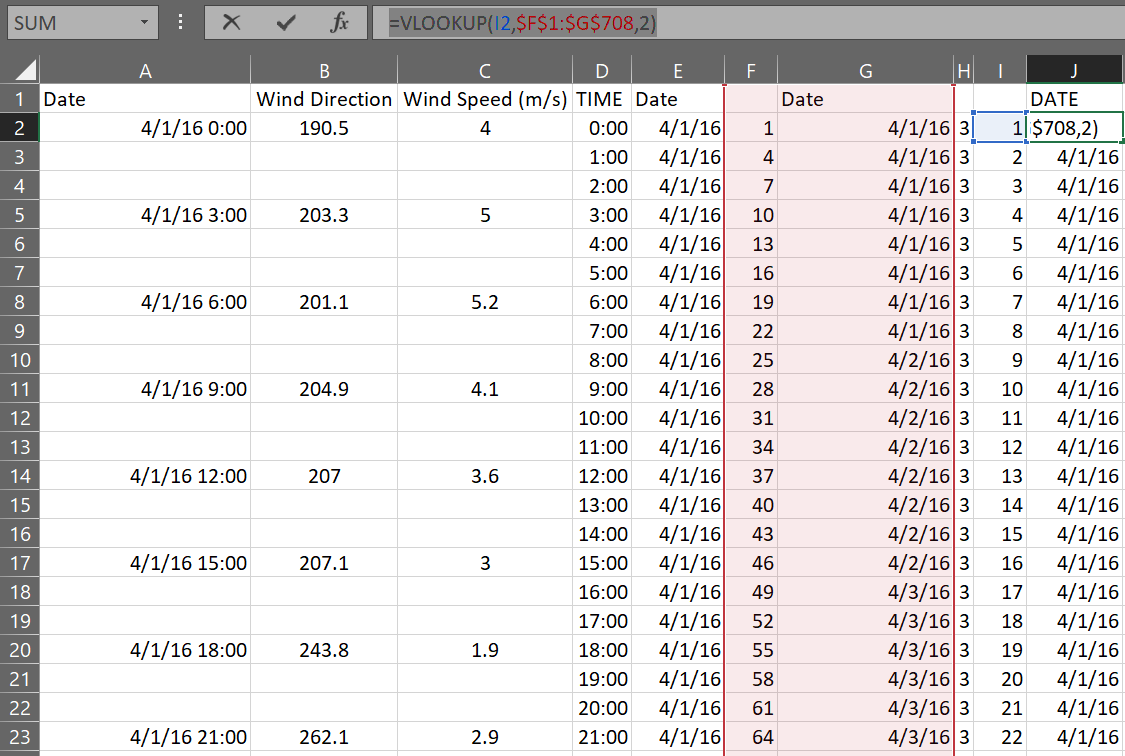Select column J header

coord(1074,70)
